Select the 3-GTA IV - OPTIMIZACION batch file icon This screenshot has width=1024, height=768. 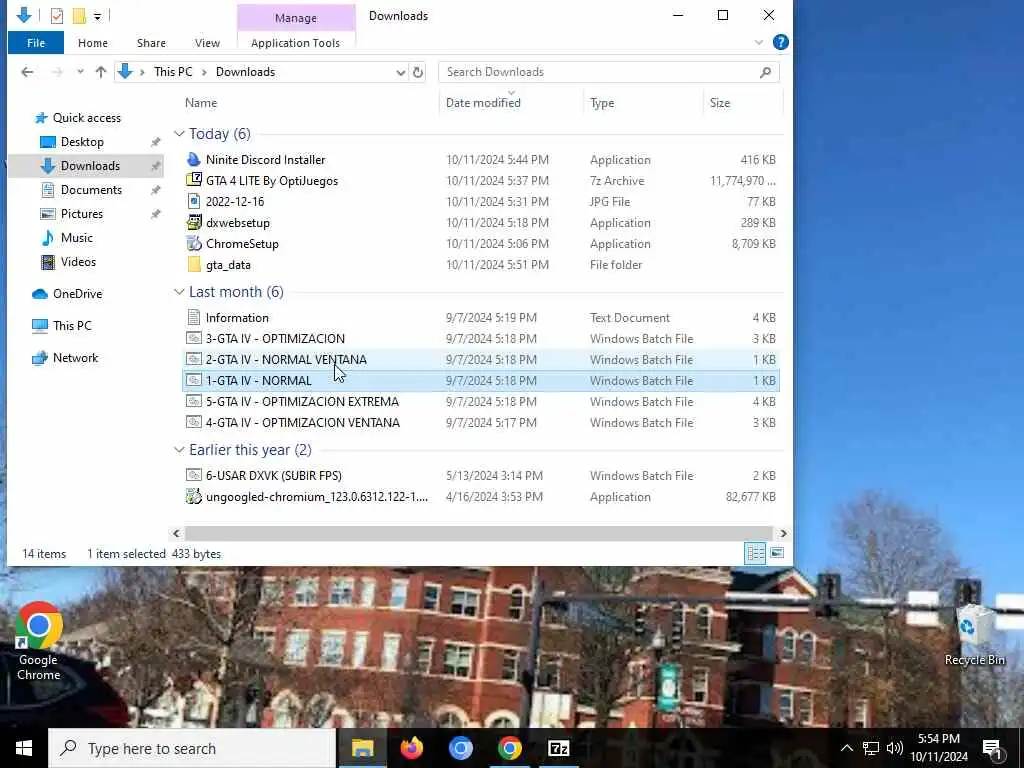(193, 338)
